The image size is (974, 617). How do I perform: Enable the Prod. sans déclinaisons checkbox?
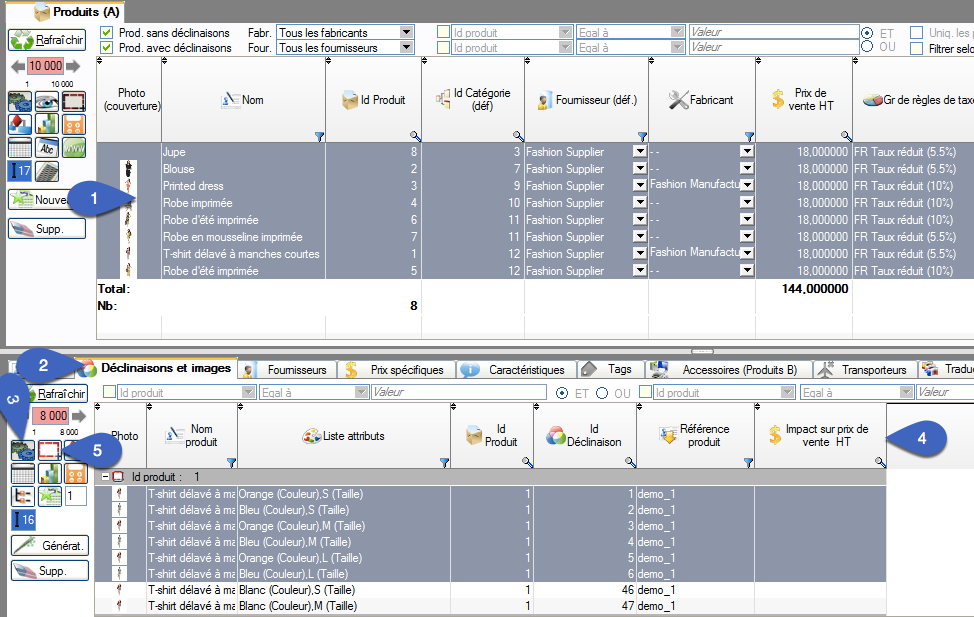[x=105, y=31]
